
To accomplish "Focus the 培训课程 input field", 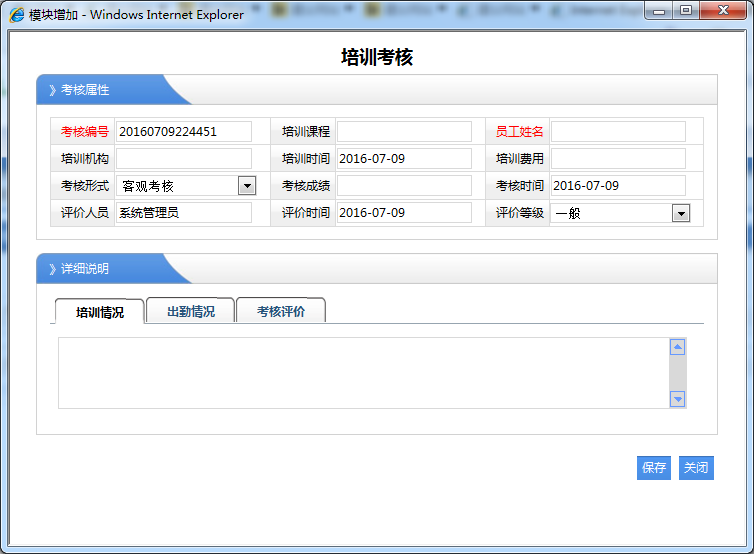I will tap(404, 132).
